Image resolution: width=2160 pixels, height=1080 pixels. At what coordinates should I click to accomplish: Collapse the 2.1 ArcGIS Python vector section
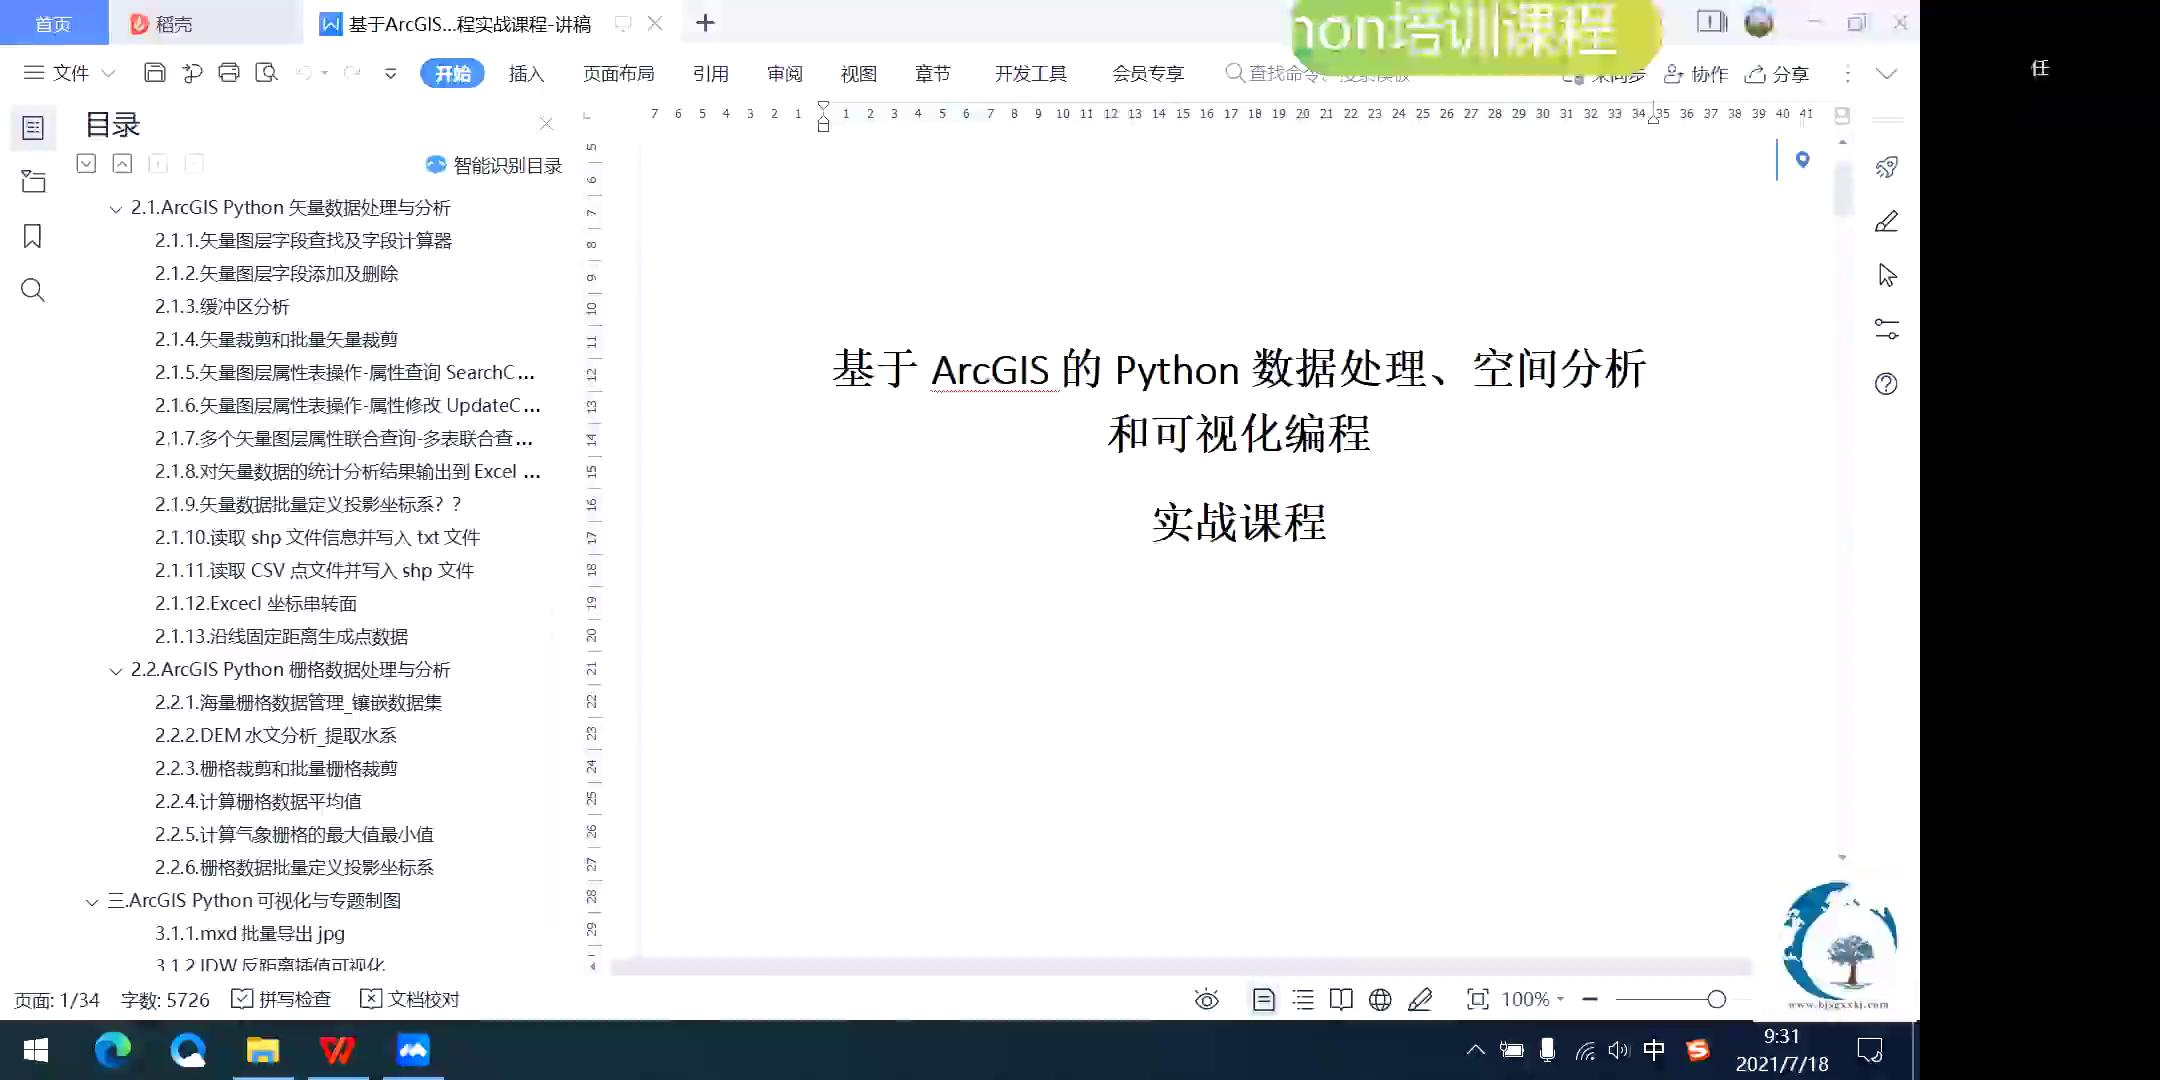pos(116,209)
